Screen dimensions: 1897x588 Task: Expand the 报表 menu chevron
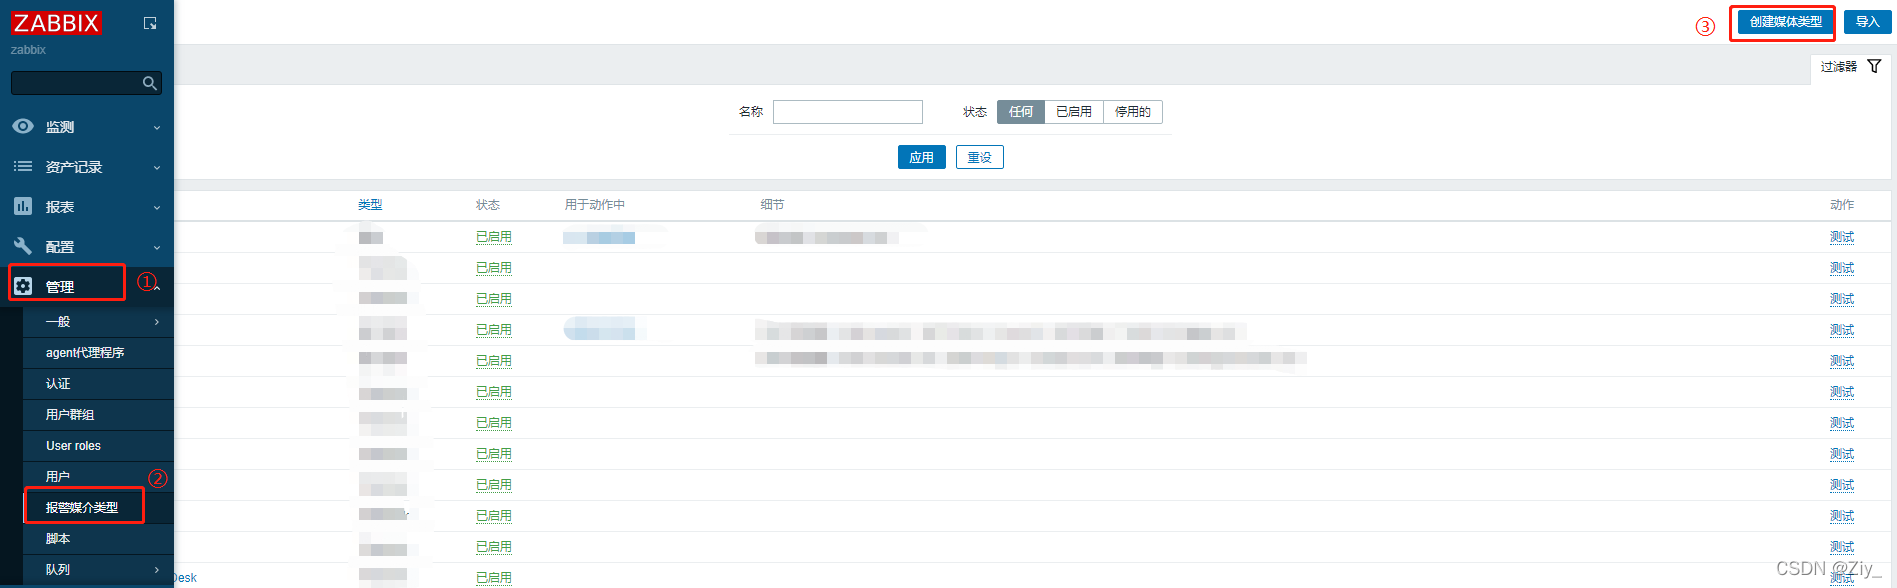tap(157, 208)
